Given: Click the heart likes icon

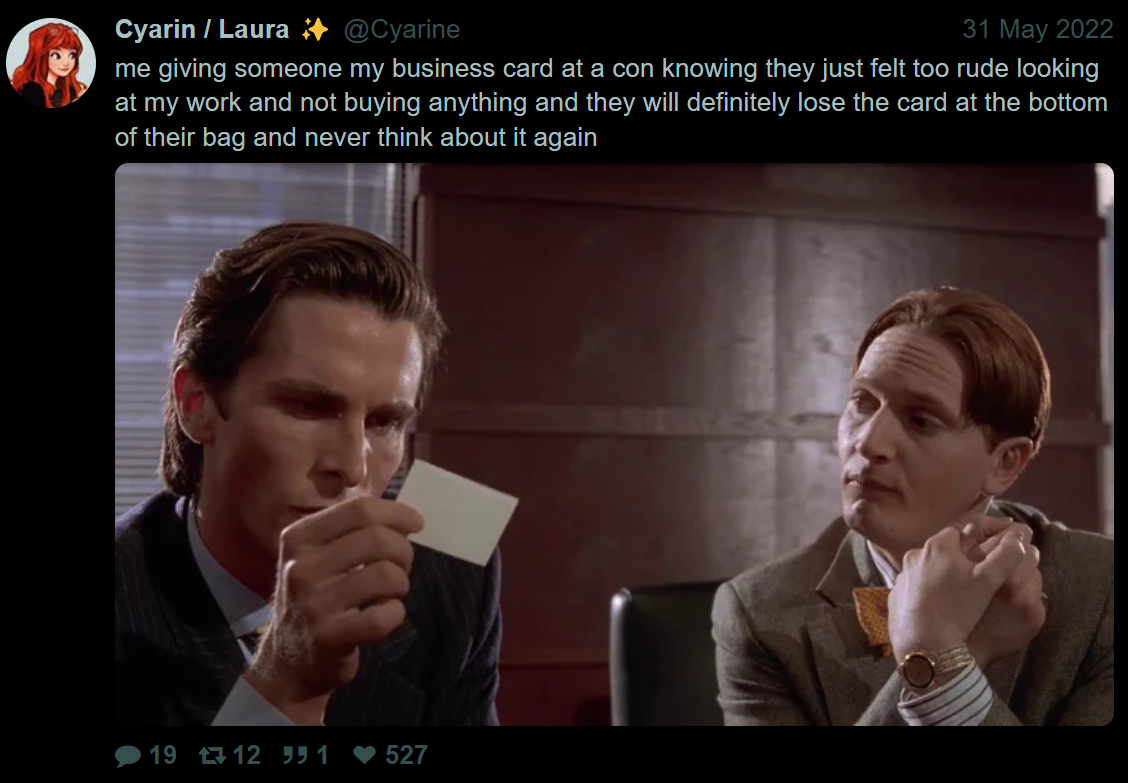Looking at the screenshot, I should (365, 754).
